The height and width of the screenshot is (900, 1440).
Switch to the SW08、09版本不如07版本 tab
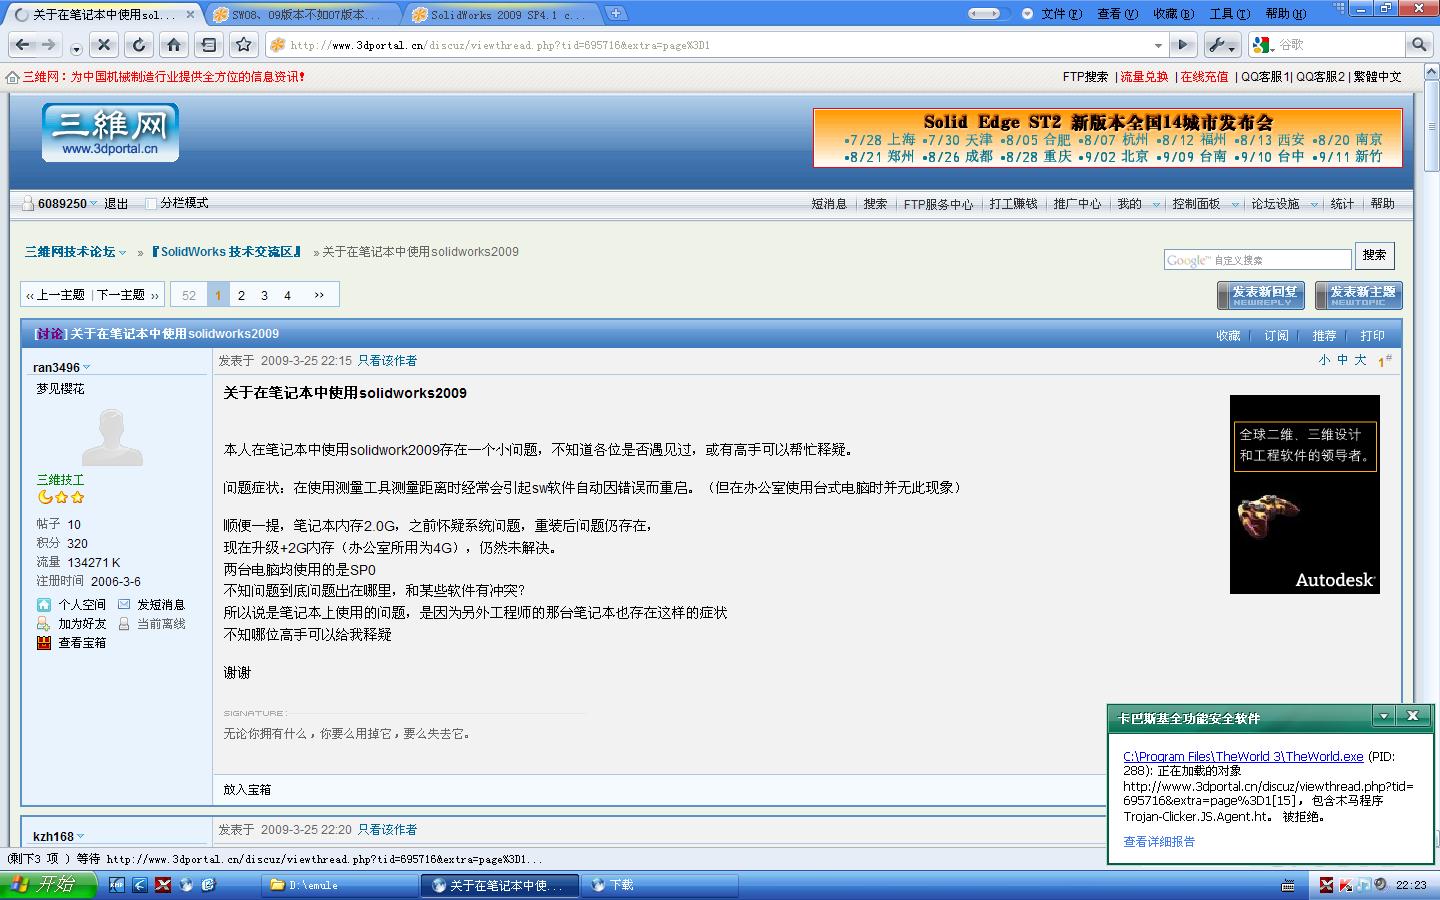pos(304,14)
